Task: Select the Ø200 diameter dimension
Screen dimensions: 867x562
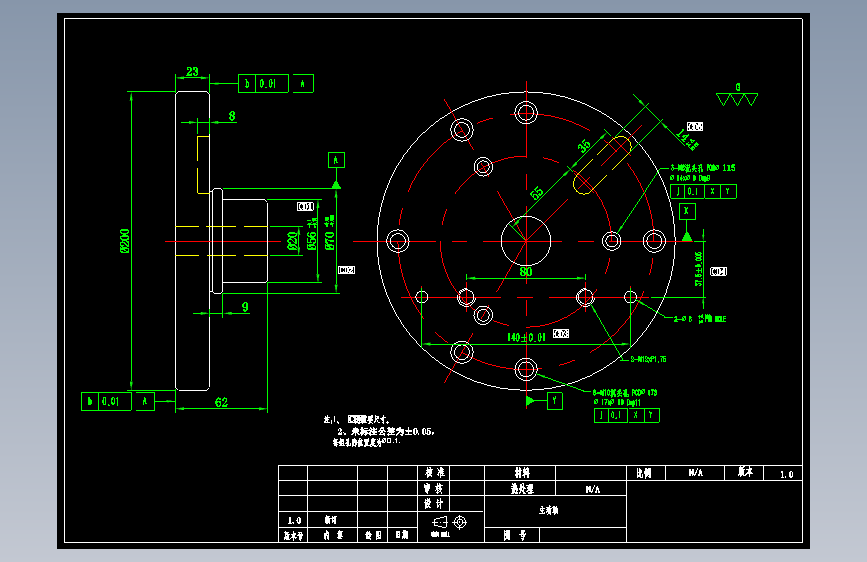Action: (x=125, y=241)
